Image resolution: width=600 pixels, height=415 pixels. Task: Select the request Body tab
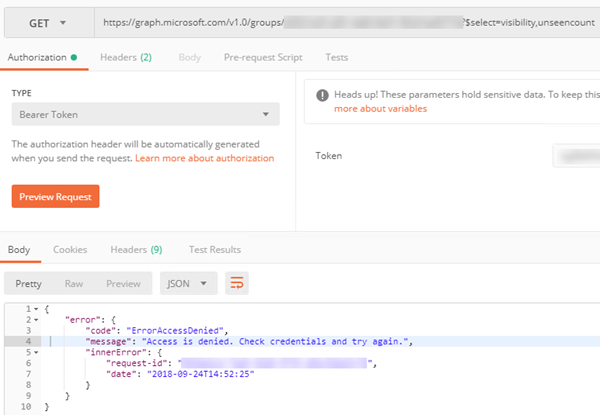point(190,57)
